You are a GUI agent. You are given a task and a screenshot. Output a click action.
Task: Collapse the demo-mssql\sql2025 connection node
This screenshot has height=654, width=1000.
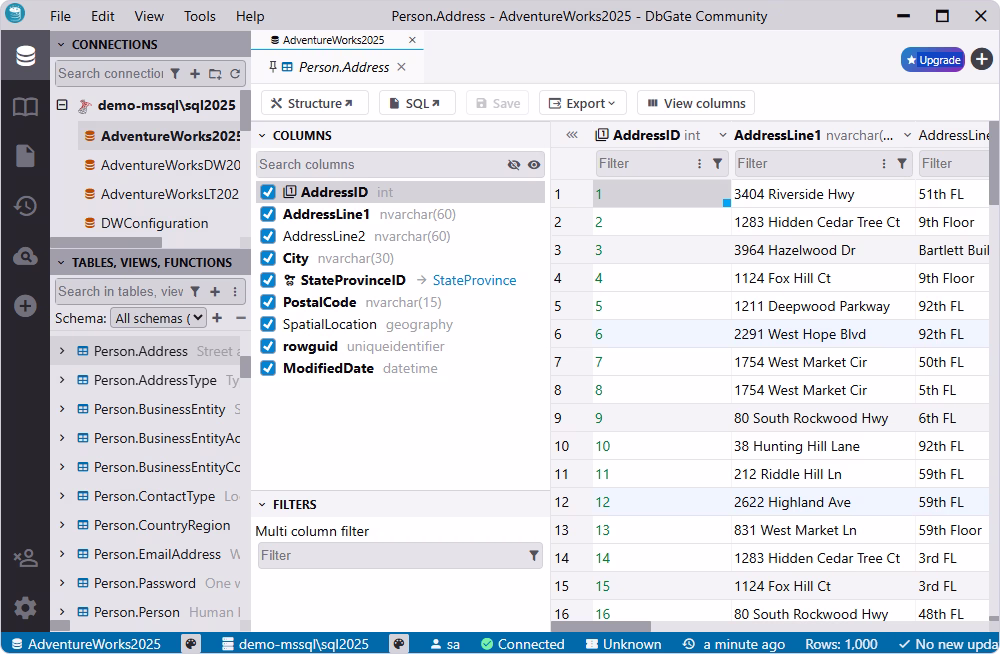62,105
